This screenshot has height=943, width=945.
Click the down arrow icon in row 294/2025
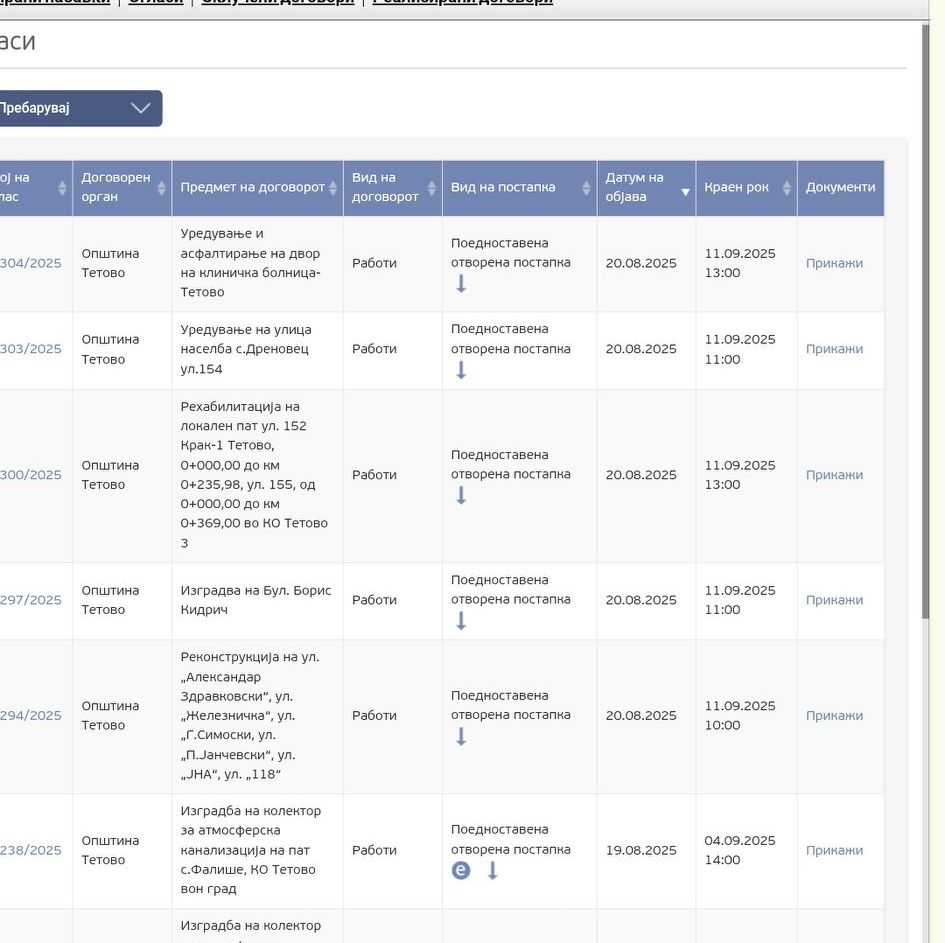click(461, 736)
